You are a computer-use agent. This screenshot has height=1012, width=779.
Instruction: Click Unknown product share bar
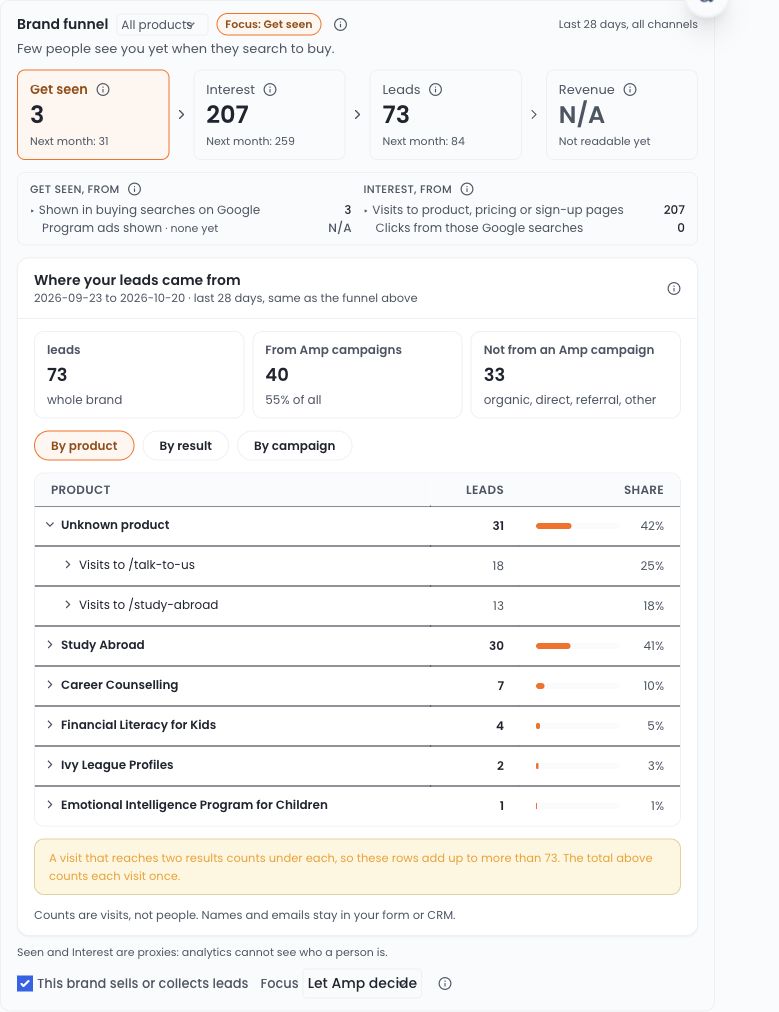pyautogui.click(x=576, y=526)
